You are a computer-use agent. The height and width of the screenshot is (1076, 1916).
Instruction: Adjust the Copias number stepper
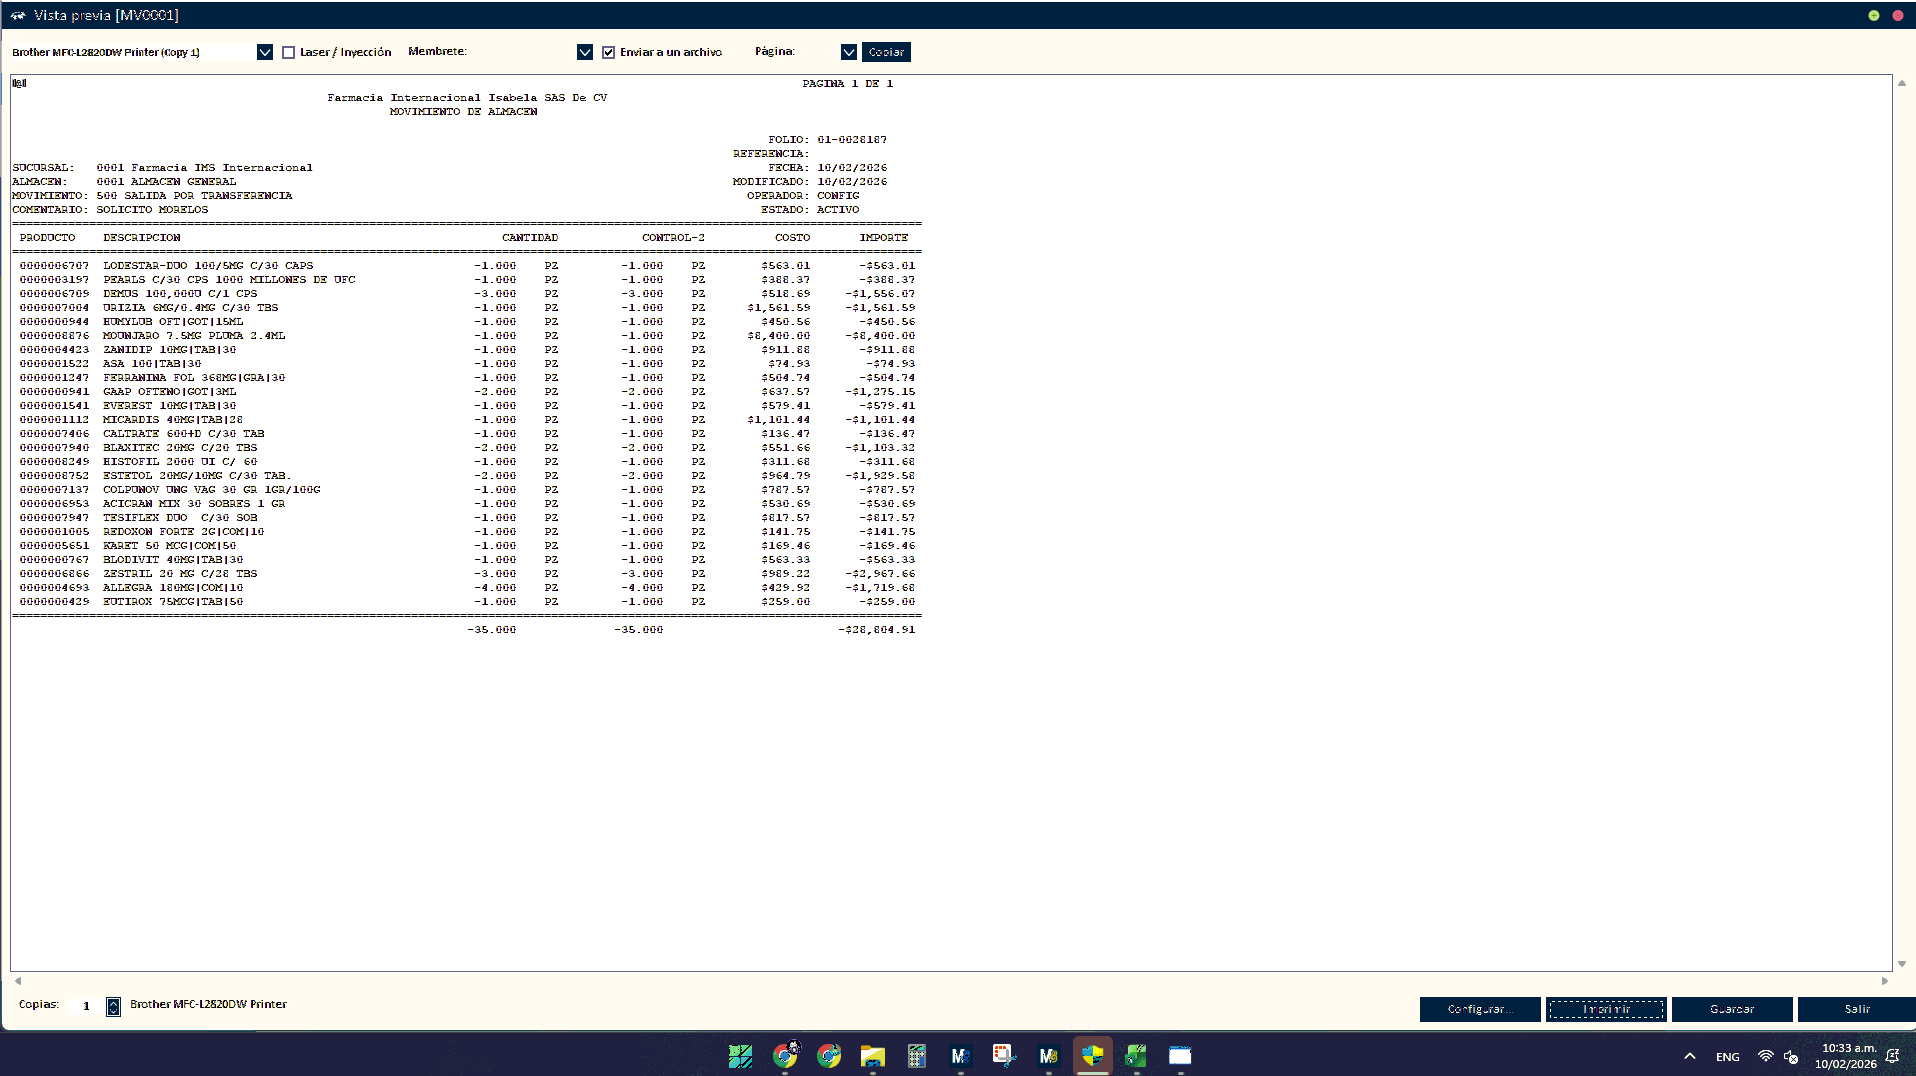[x=113, y=1006]
